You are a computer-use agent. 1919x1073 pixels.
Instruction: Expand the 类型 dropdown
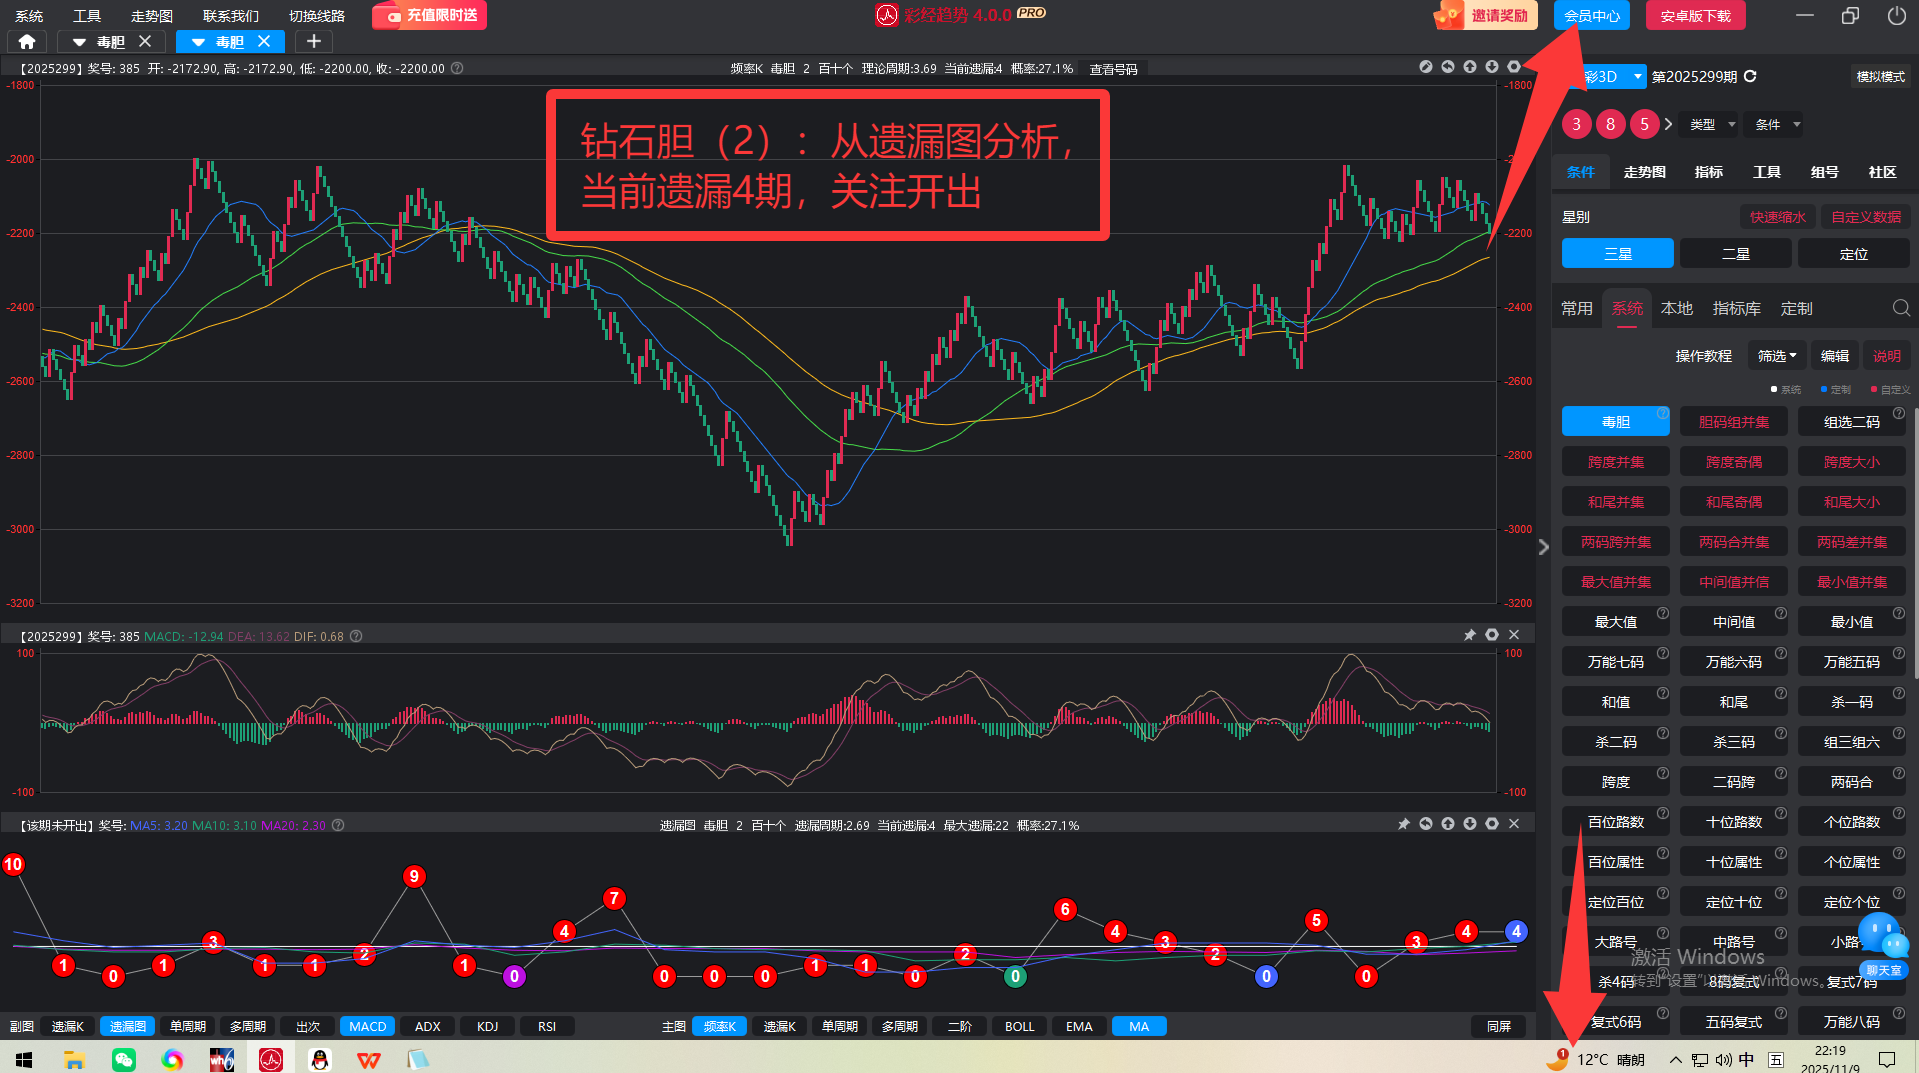pos(1712,124)
